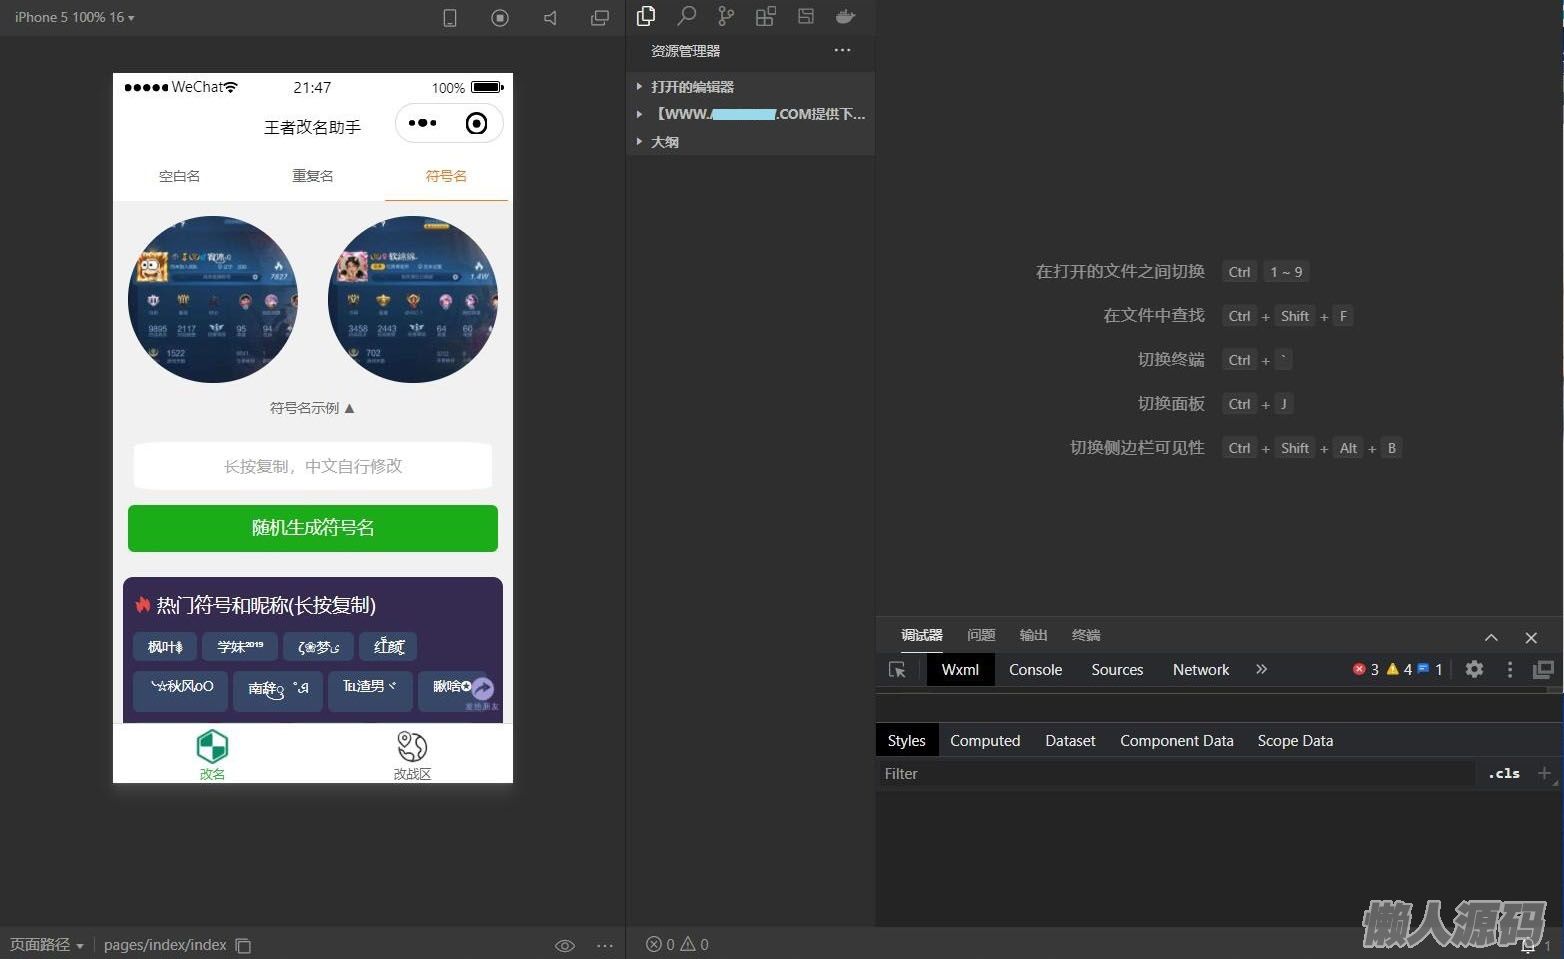The height and width of the screenshot is (959, 1564).
Task: Toggle the simulator phone device icon
Action: pos(450,18)
